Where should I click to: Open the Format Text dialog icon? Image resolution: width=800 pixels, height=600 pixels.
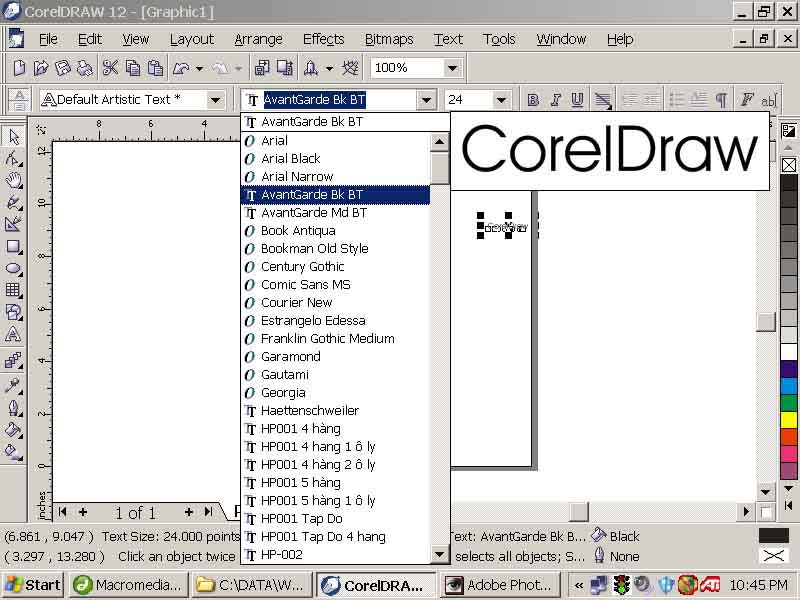pyautogui.click(x=746, y=100)
